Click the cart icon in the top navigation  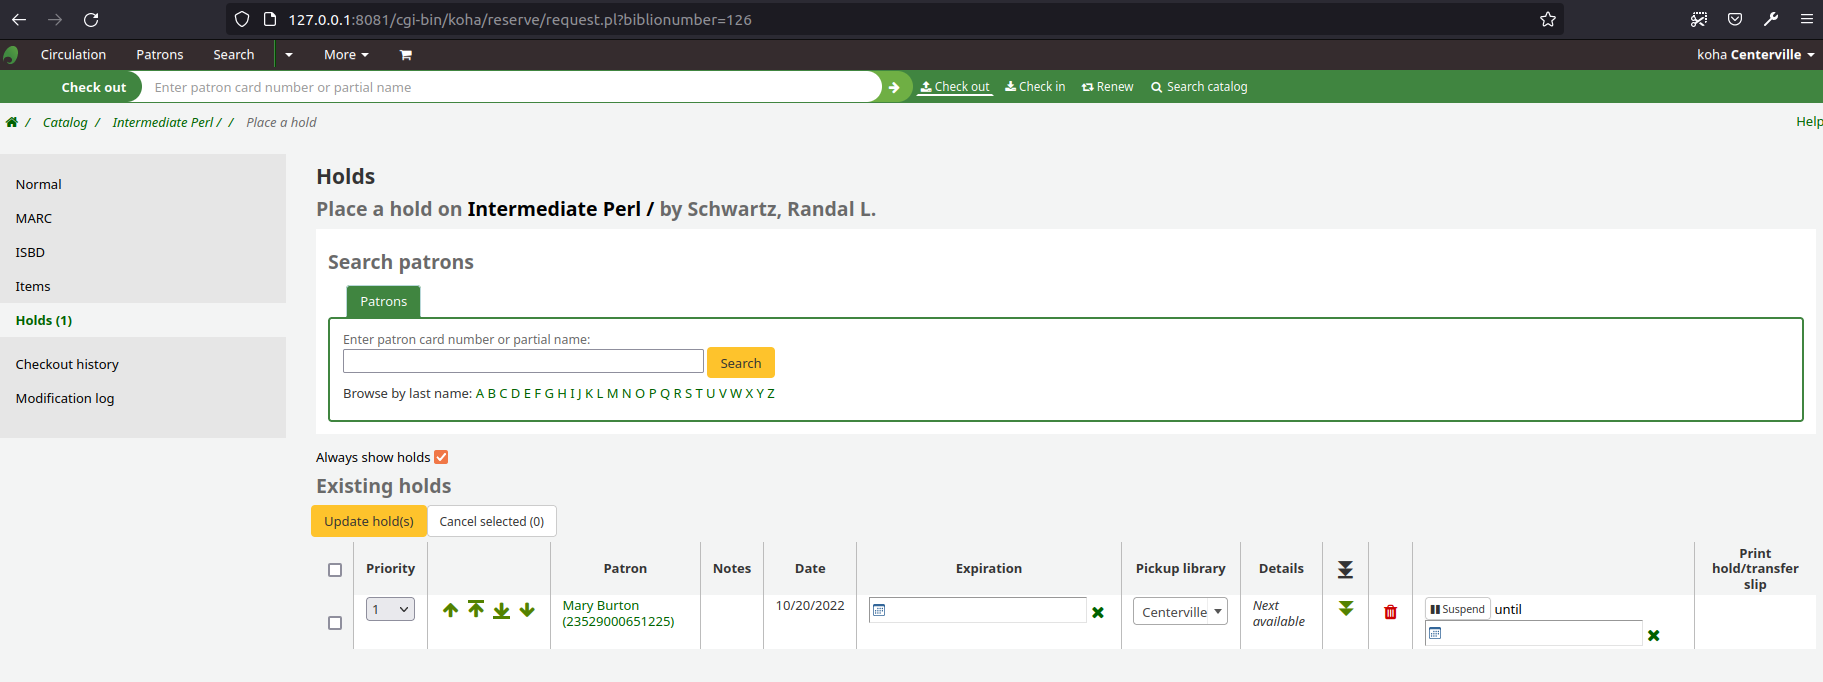405,55
